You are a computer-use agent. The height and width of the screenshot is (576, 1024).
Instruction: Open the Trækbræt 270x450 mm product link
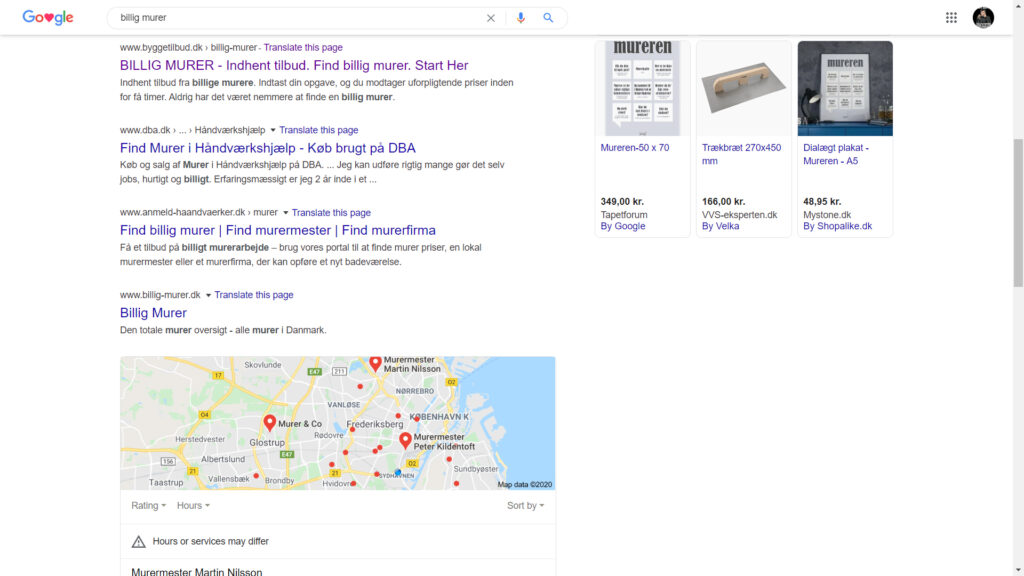point(741,155)
